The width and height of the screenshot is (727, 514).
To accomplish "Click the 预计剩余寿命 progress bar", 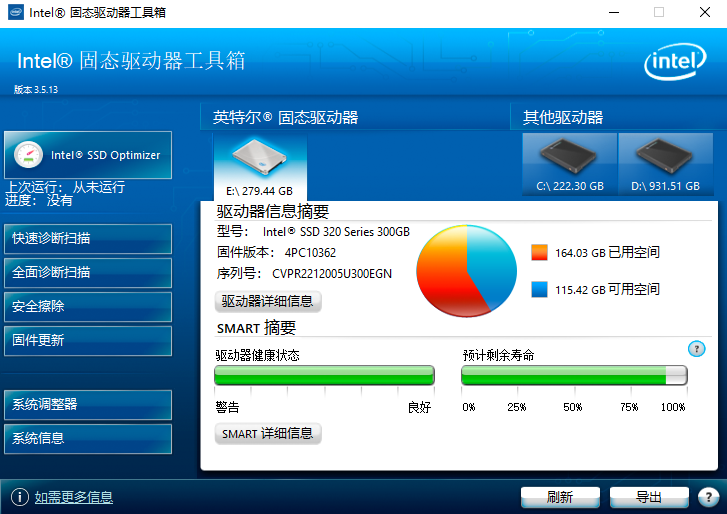I will (x=573, y=375).
